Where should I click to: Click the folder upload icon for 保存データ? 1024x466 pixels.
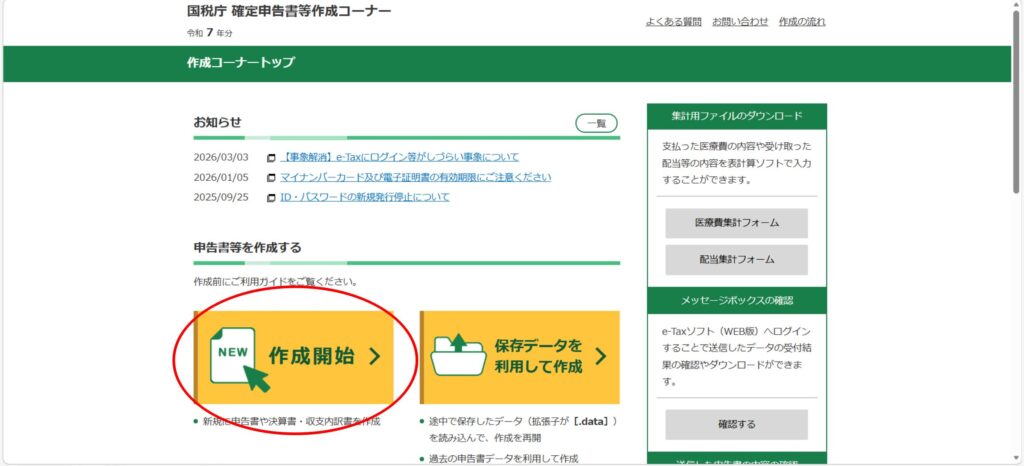pyautogui.click(x=458, y=354)
